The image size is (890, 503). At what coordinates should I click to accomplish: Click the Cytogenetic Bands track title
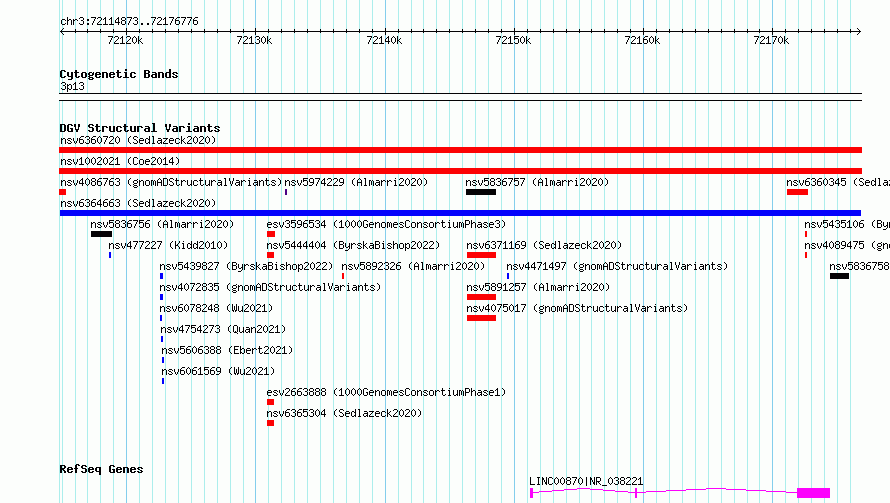coord(119,74)
